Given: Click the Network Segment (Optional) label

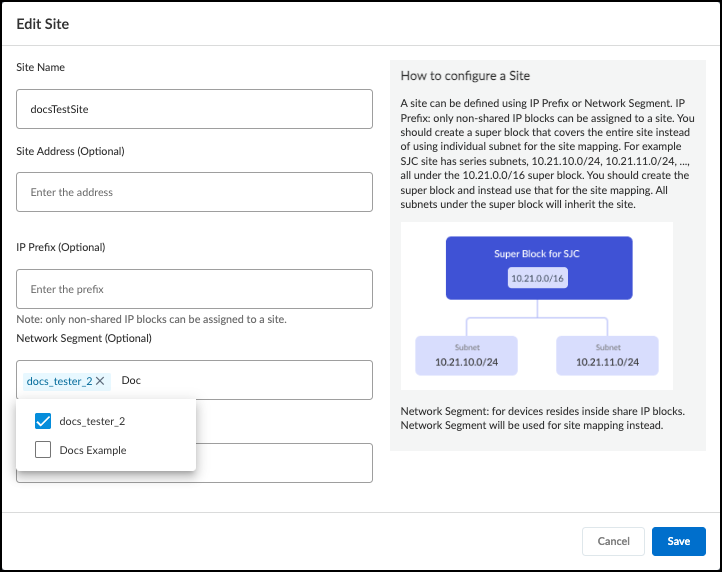Looking at the screenshot, I should [x=84, y=338].
